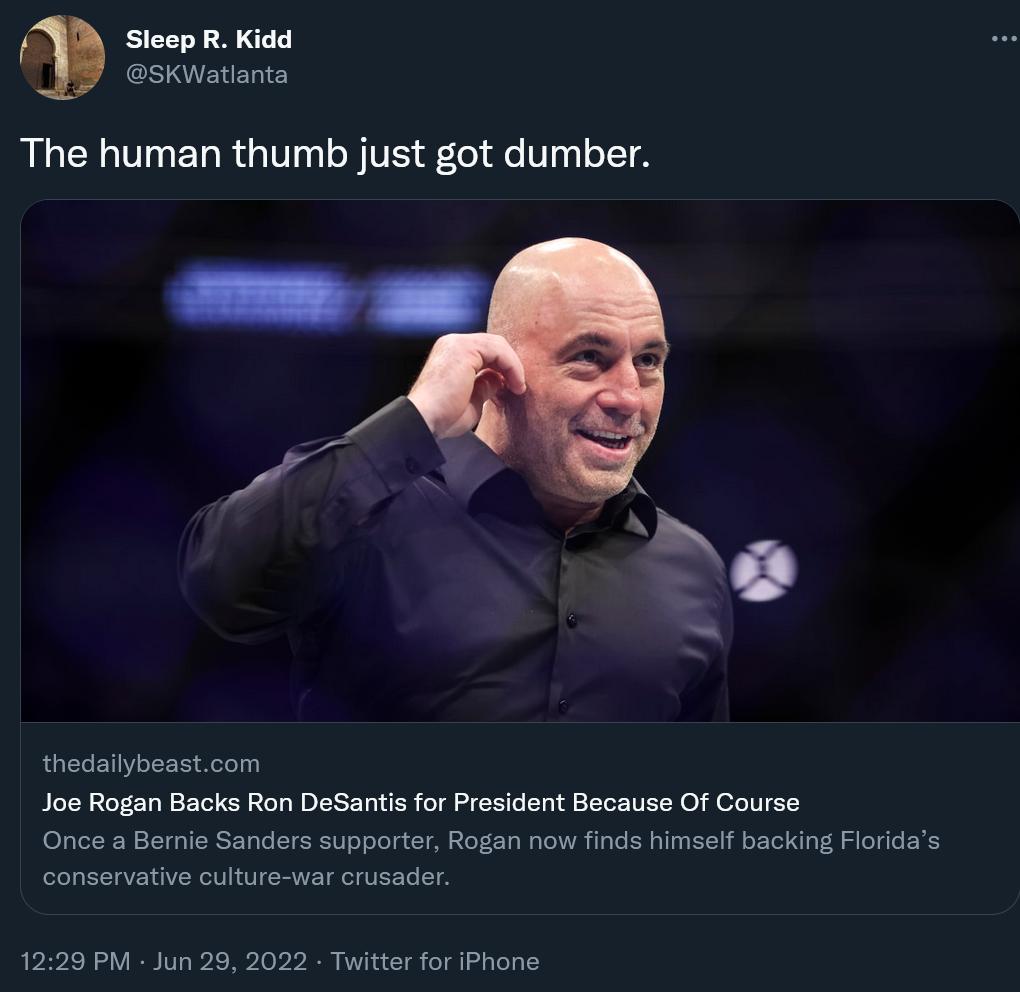Select the display name Sleep R. Kidd

208,40
